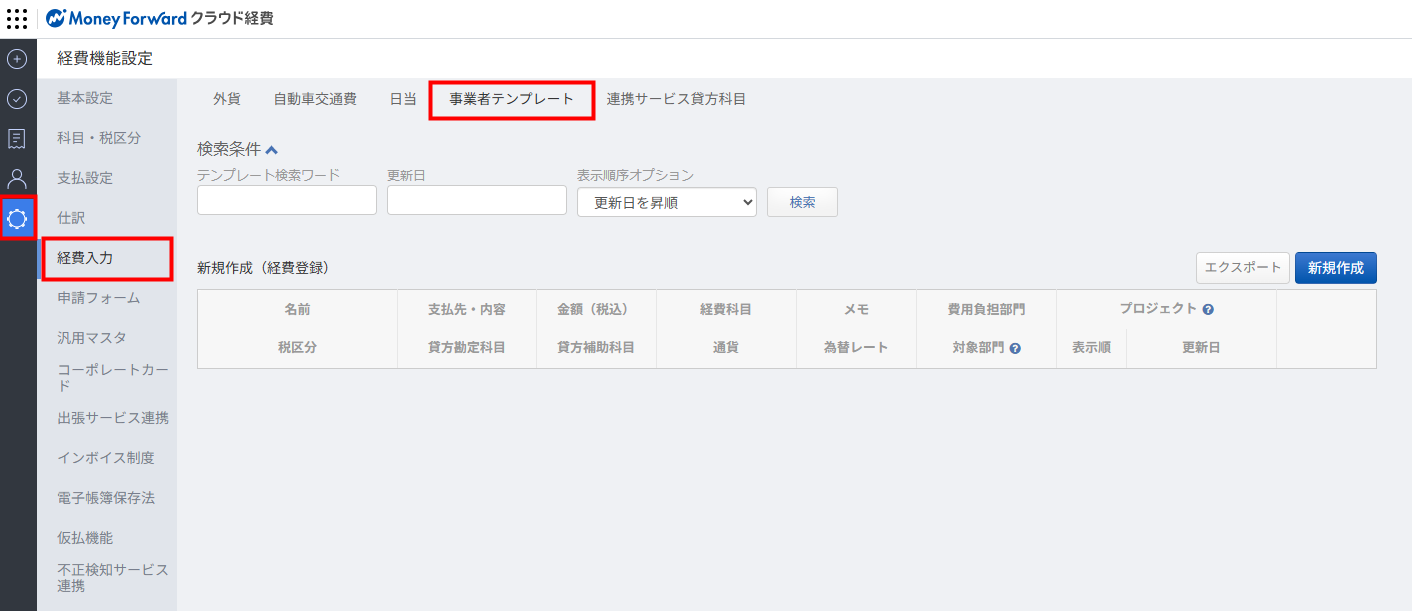1412x611 pixels.
Task: Open the app launcher grid icon
Action: (x=17, y=18)
